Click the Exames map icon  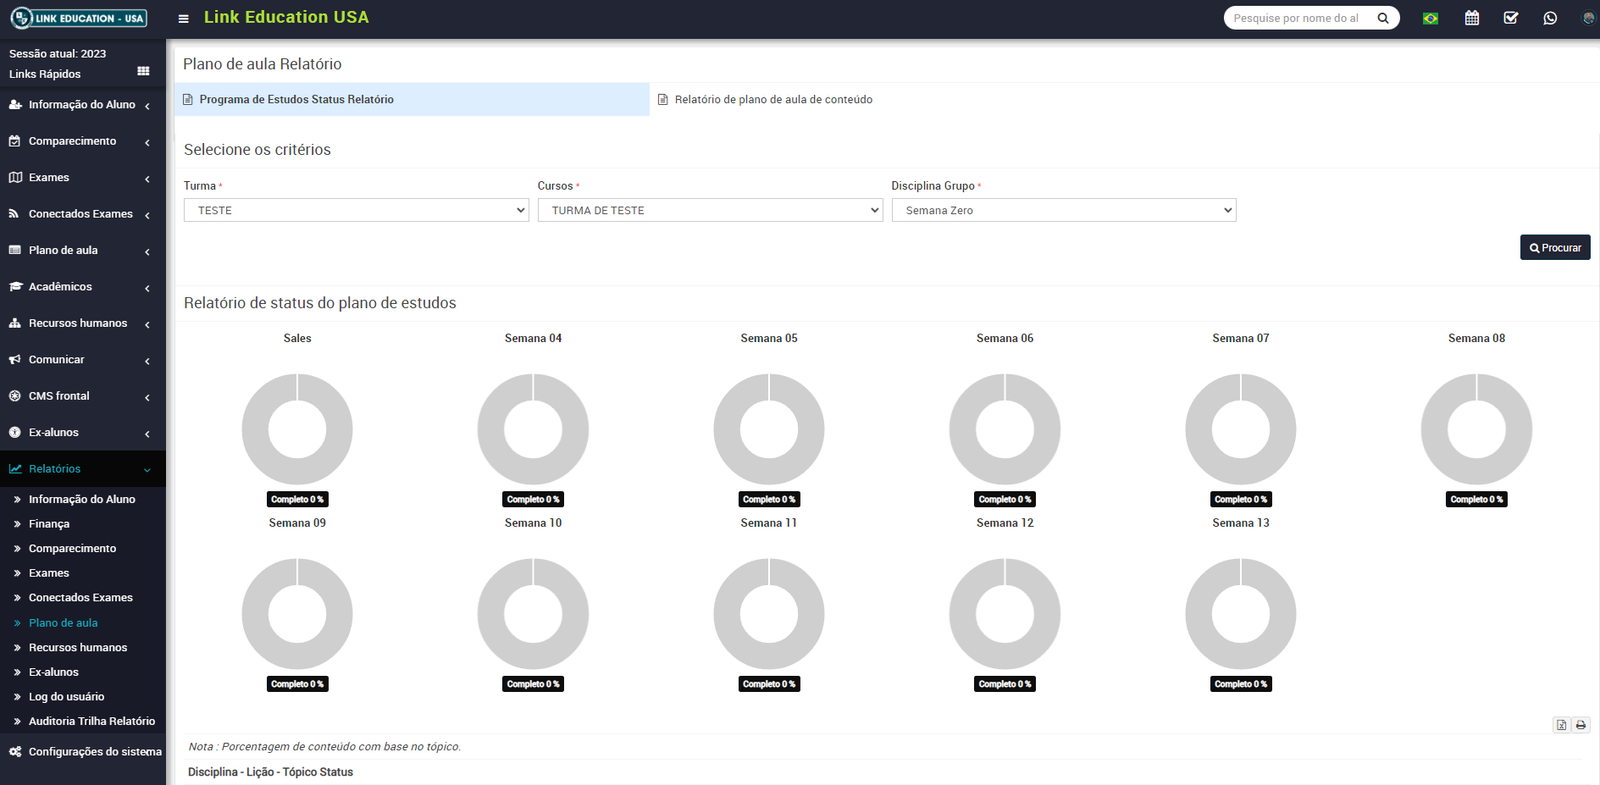coord(15,177)
